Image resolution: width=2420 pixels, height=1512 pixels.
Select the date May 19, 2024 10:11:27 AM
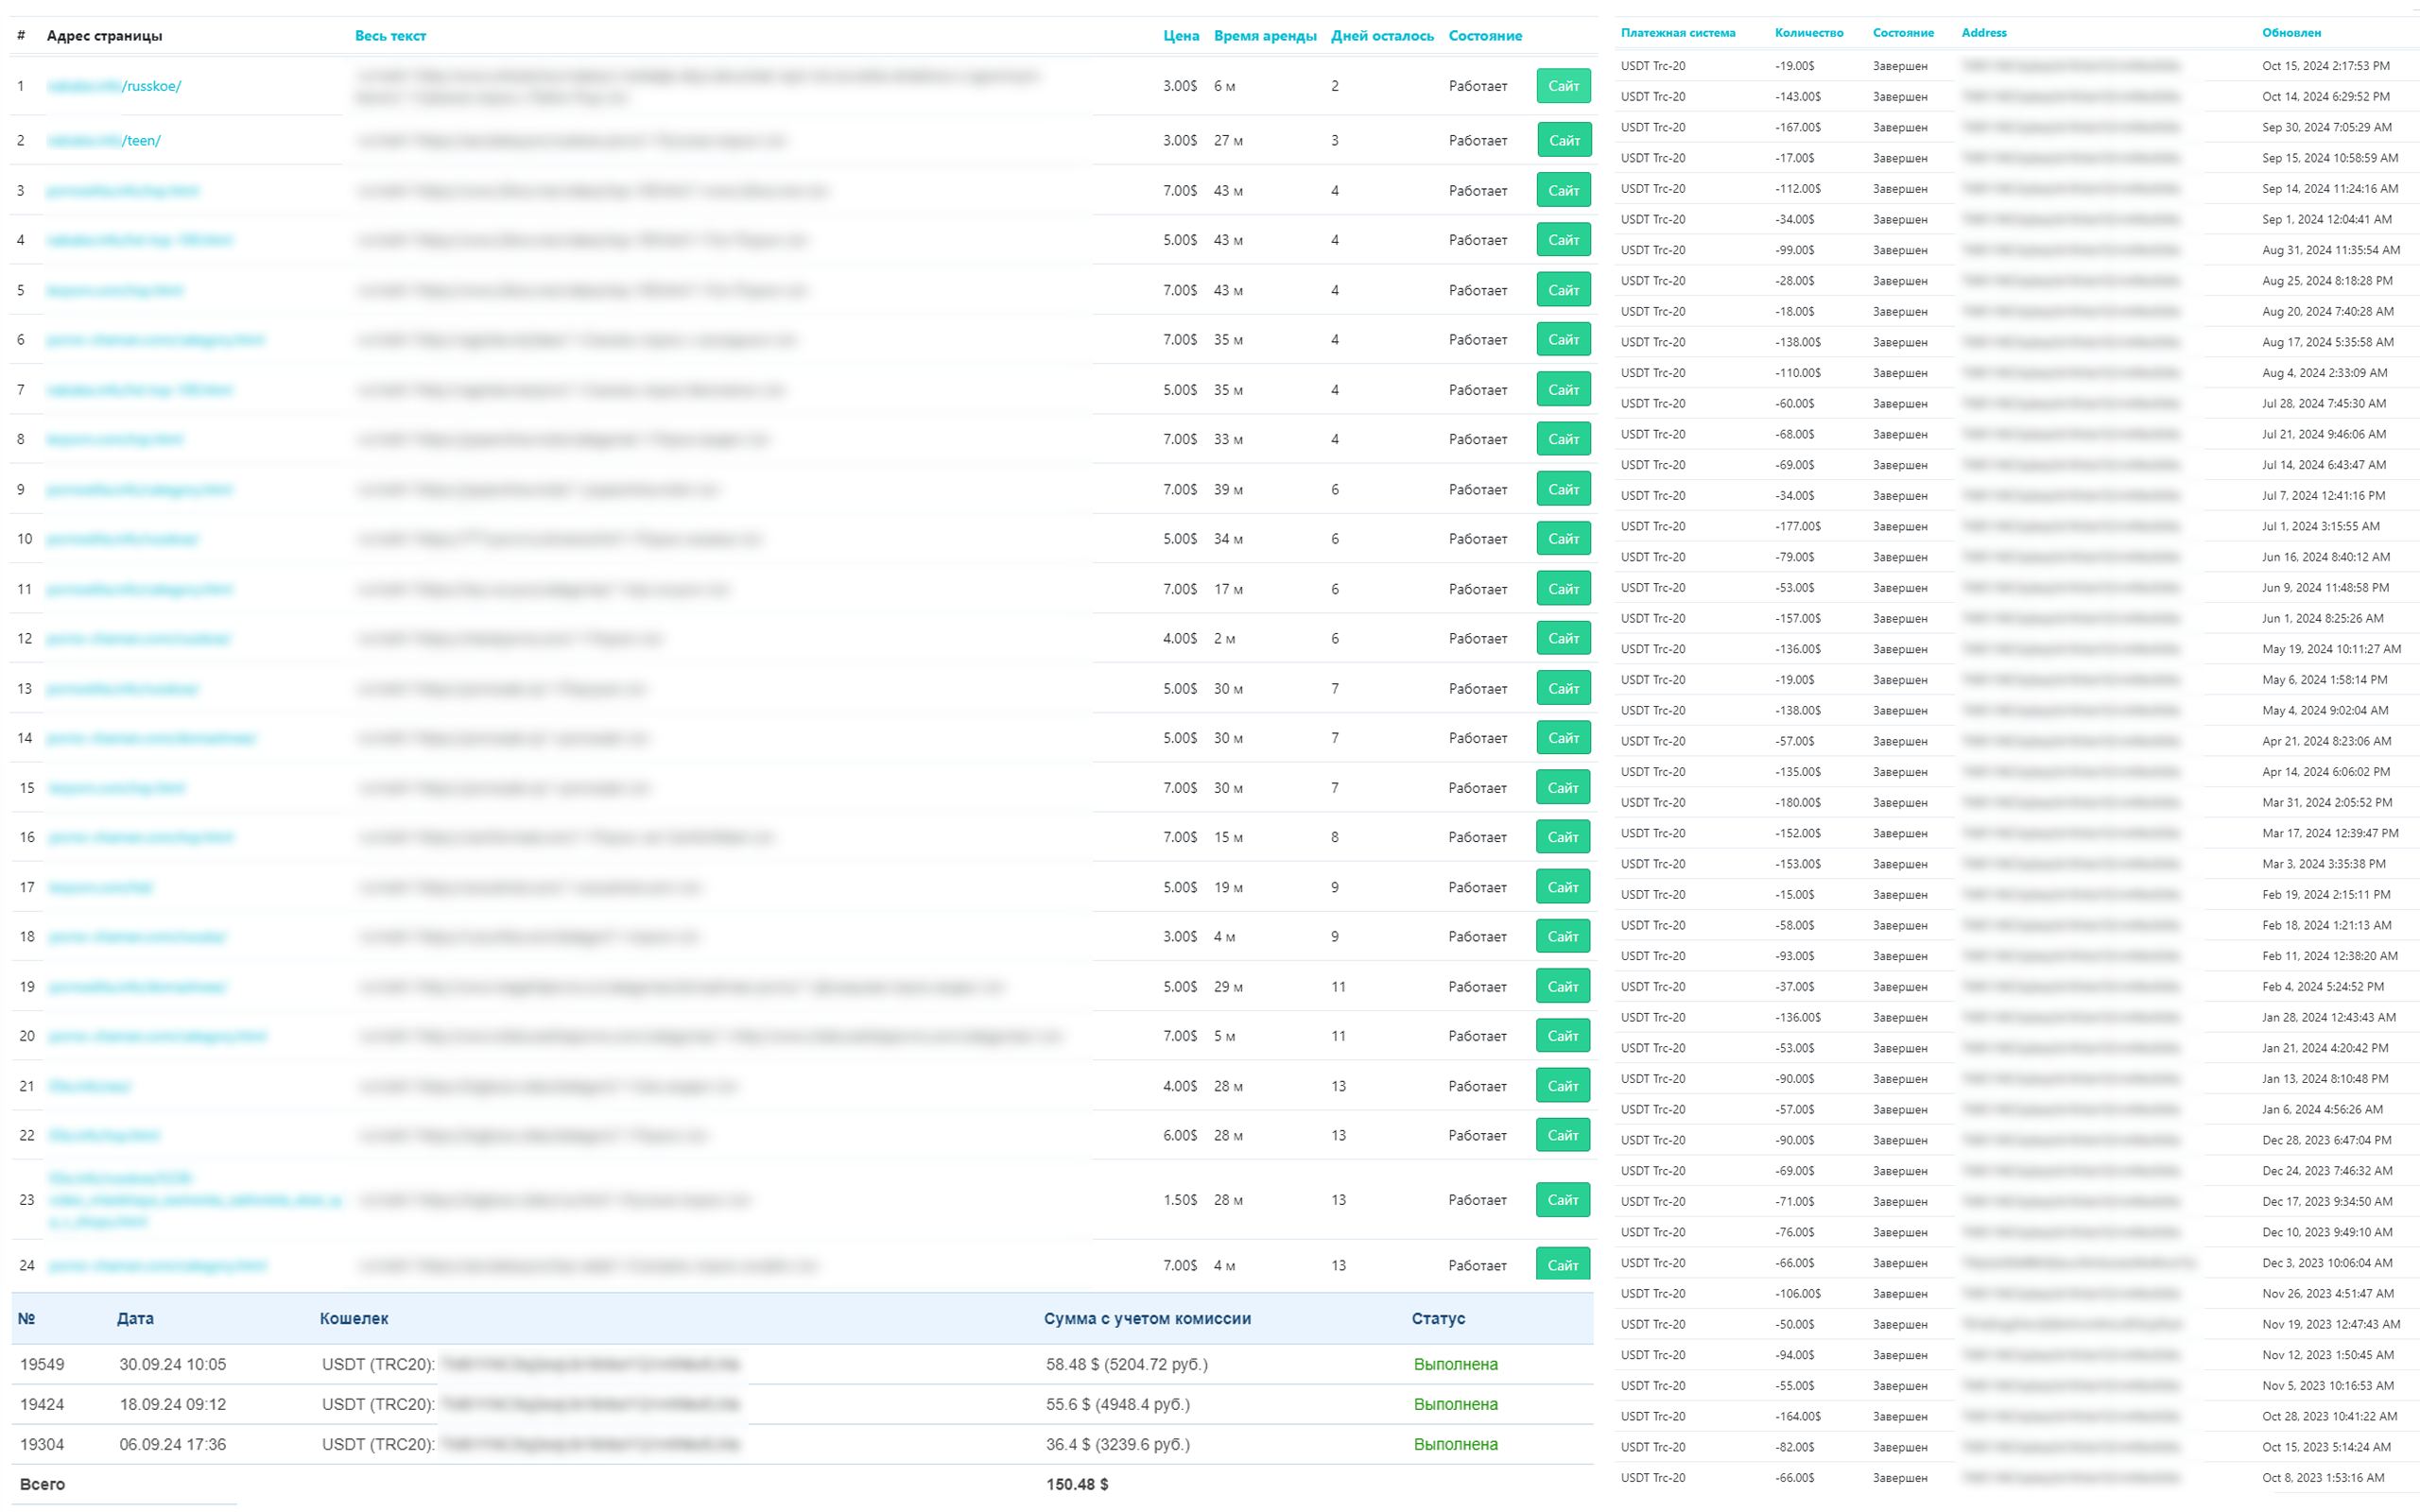click(x=2331, y=649)
